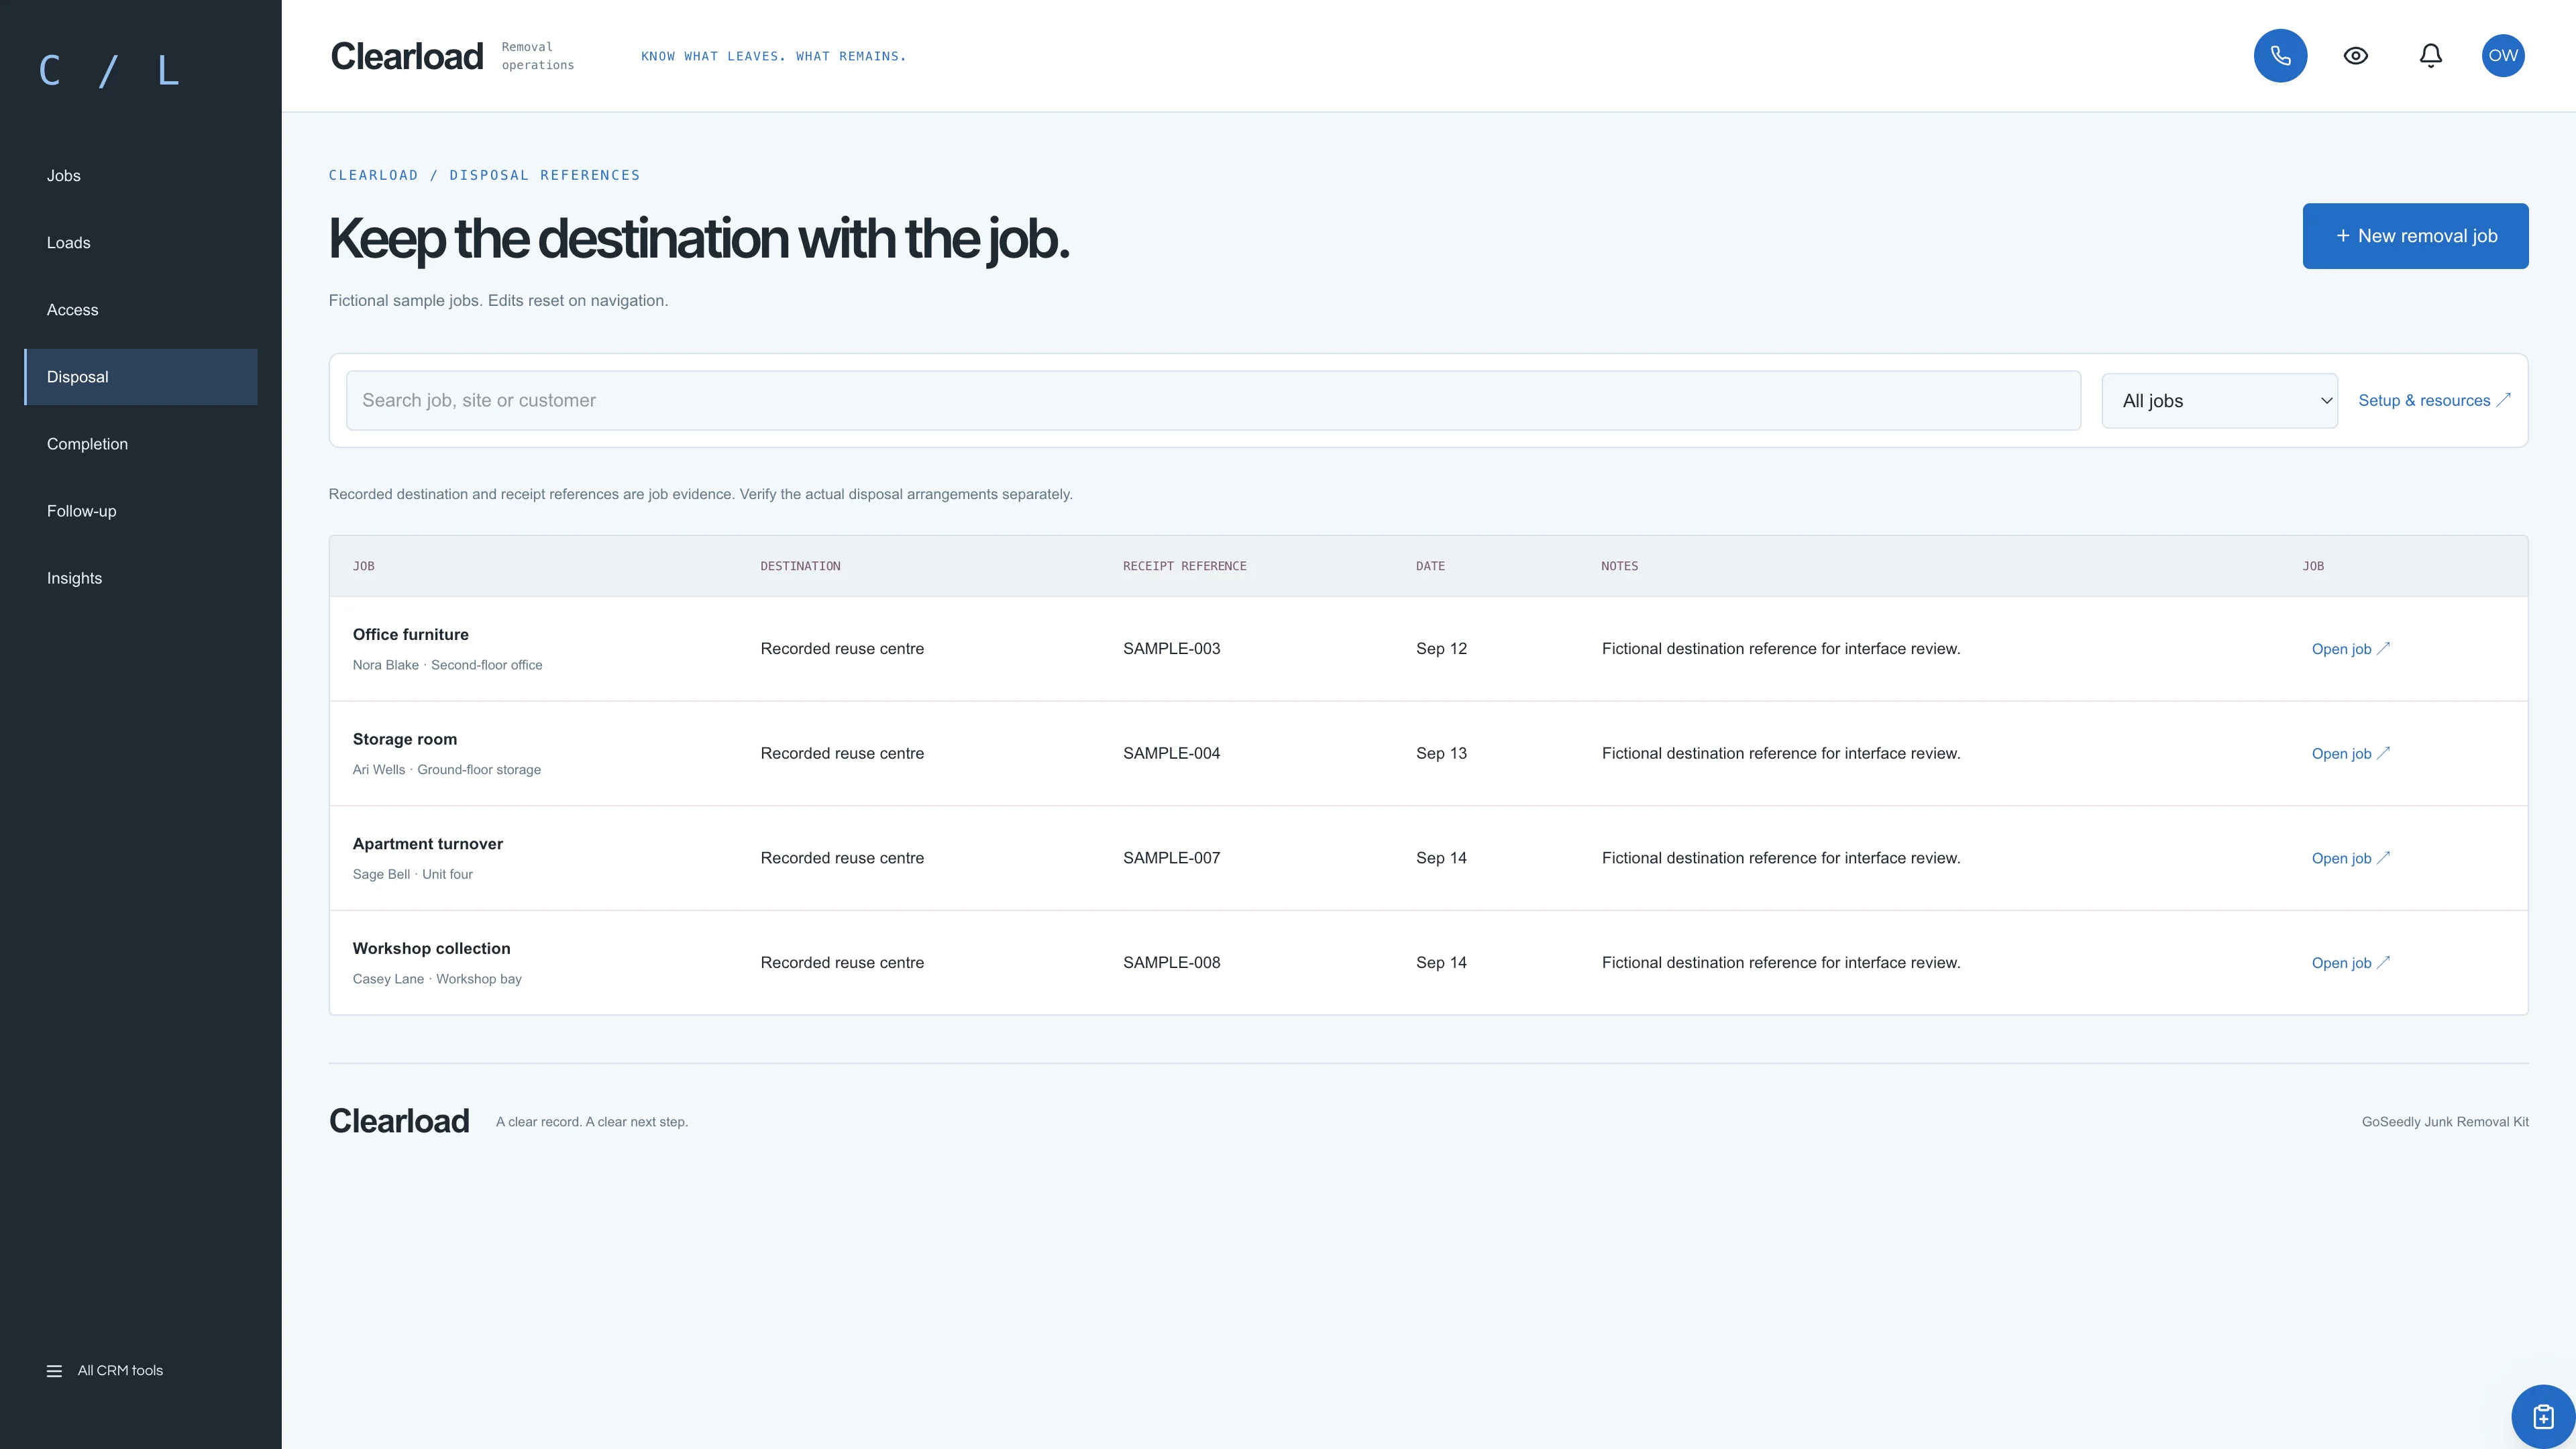Click the Workshop collection job title

coord(431,948)
